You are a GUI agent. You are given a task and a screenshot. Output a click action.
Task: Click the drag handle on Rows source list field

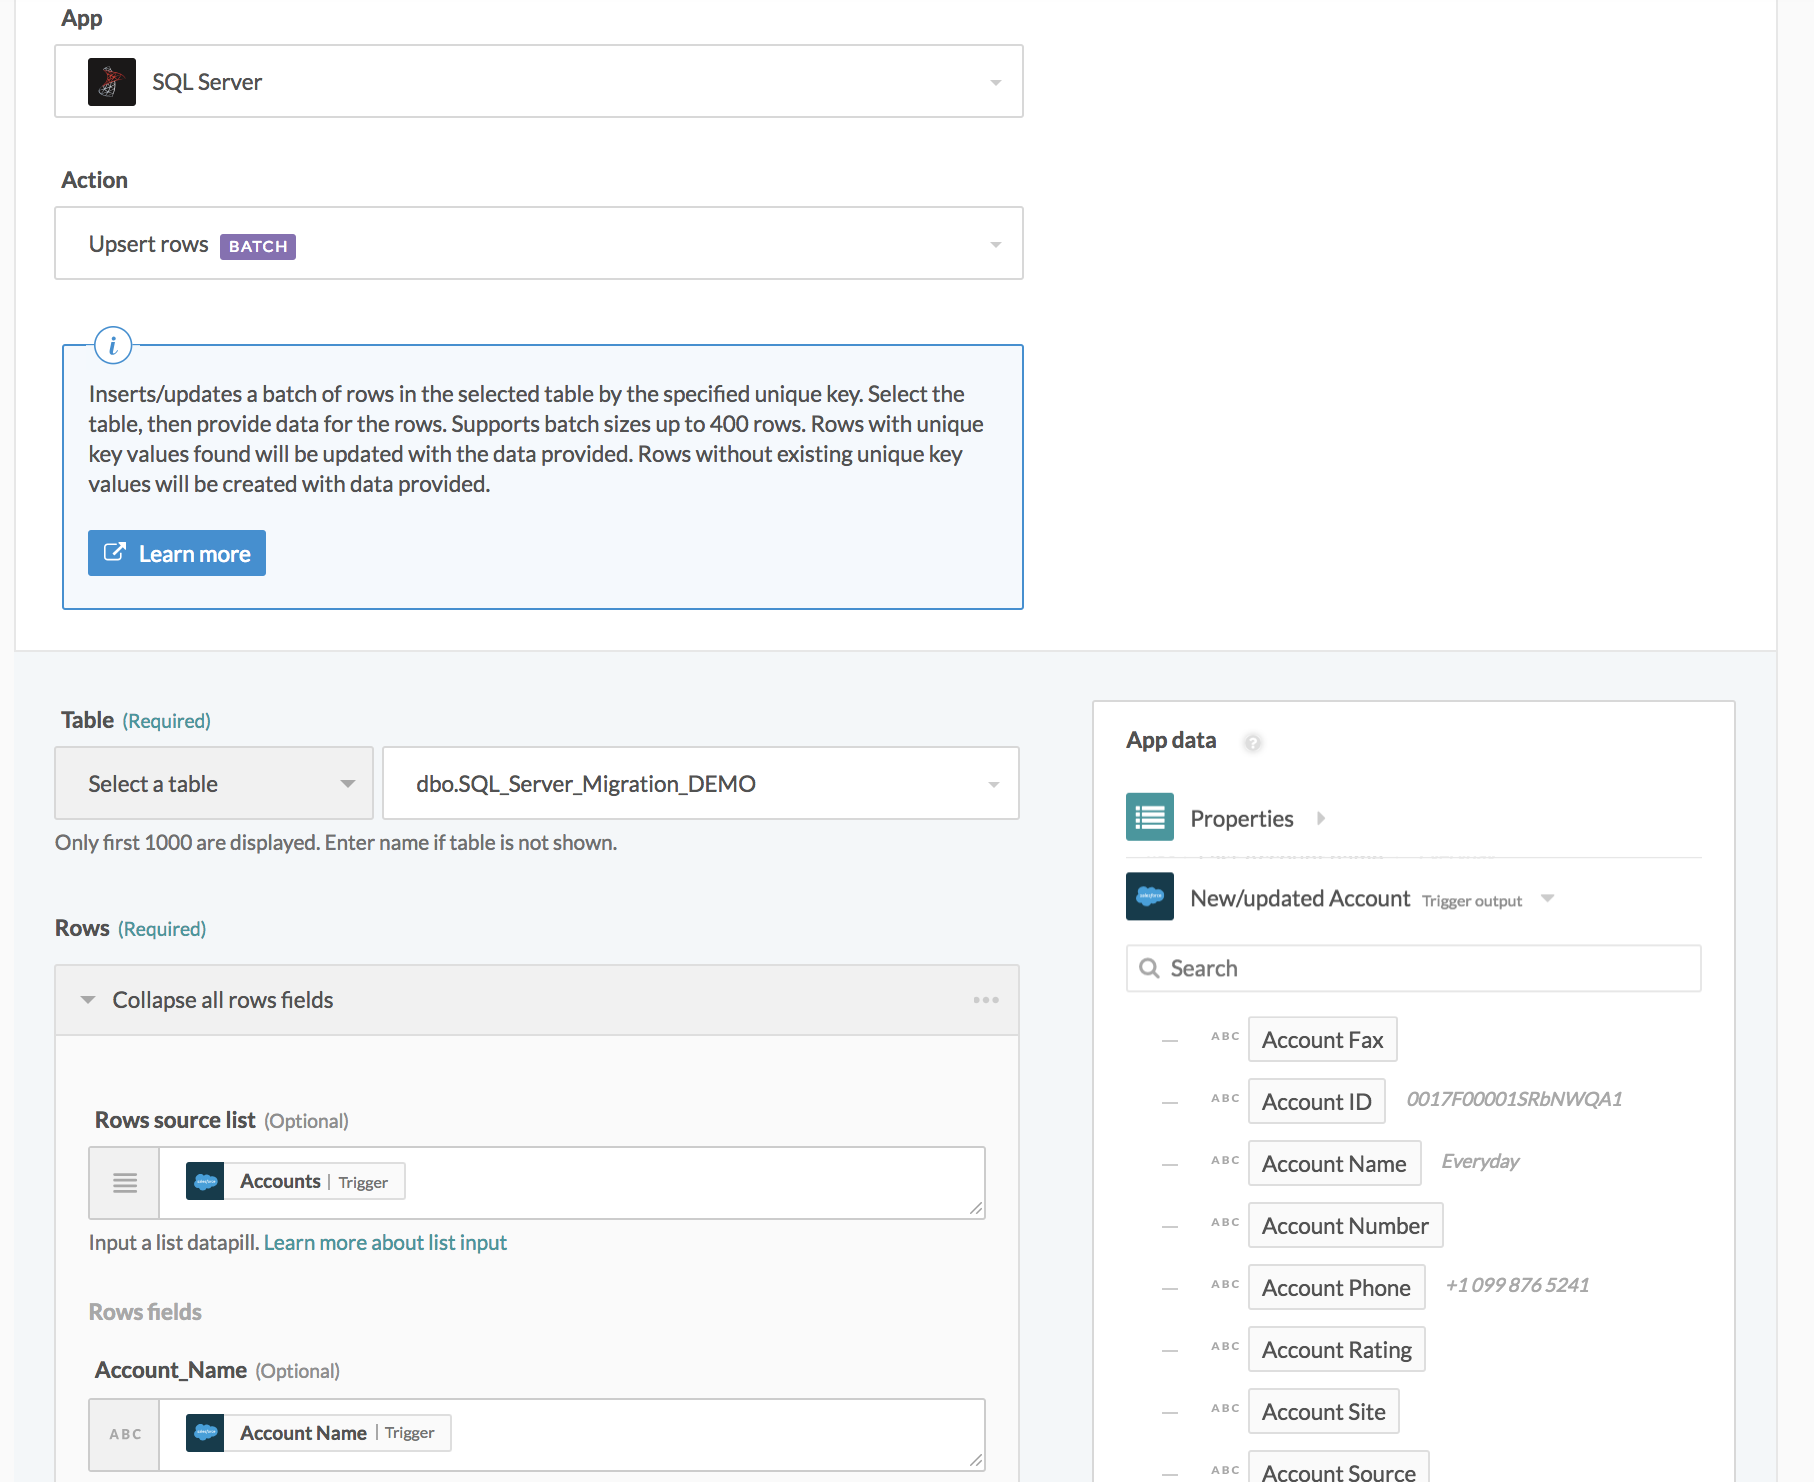tap(123, 1183)
